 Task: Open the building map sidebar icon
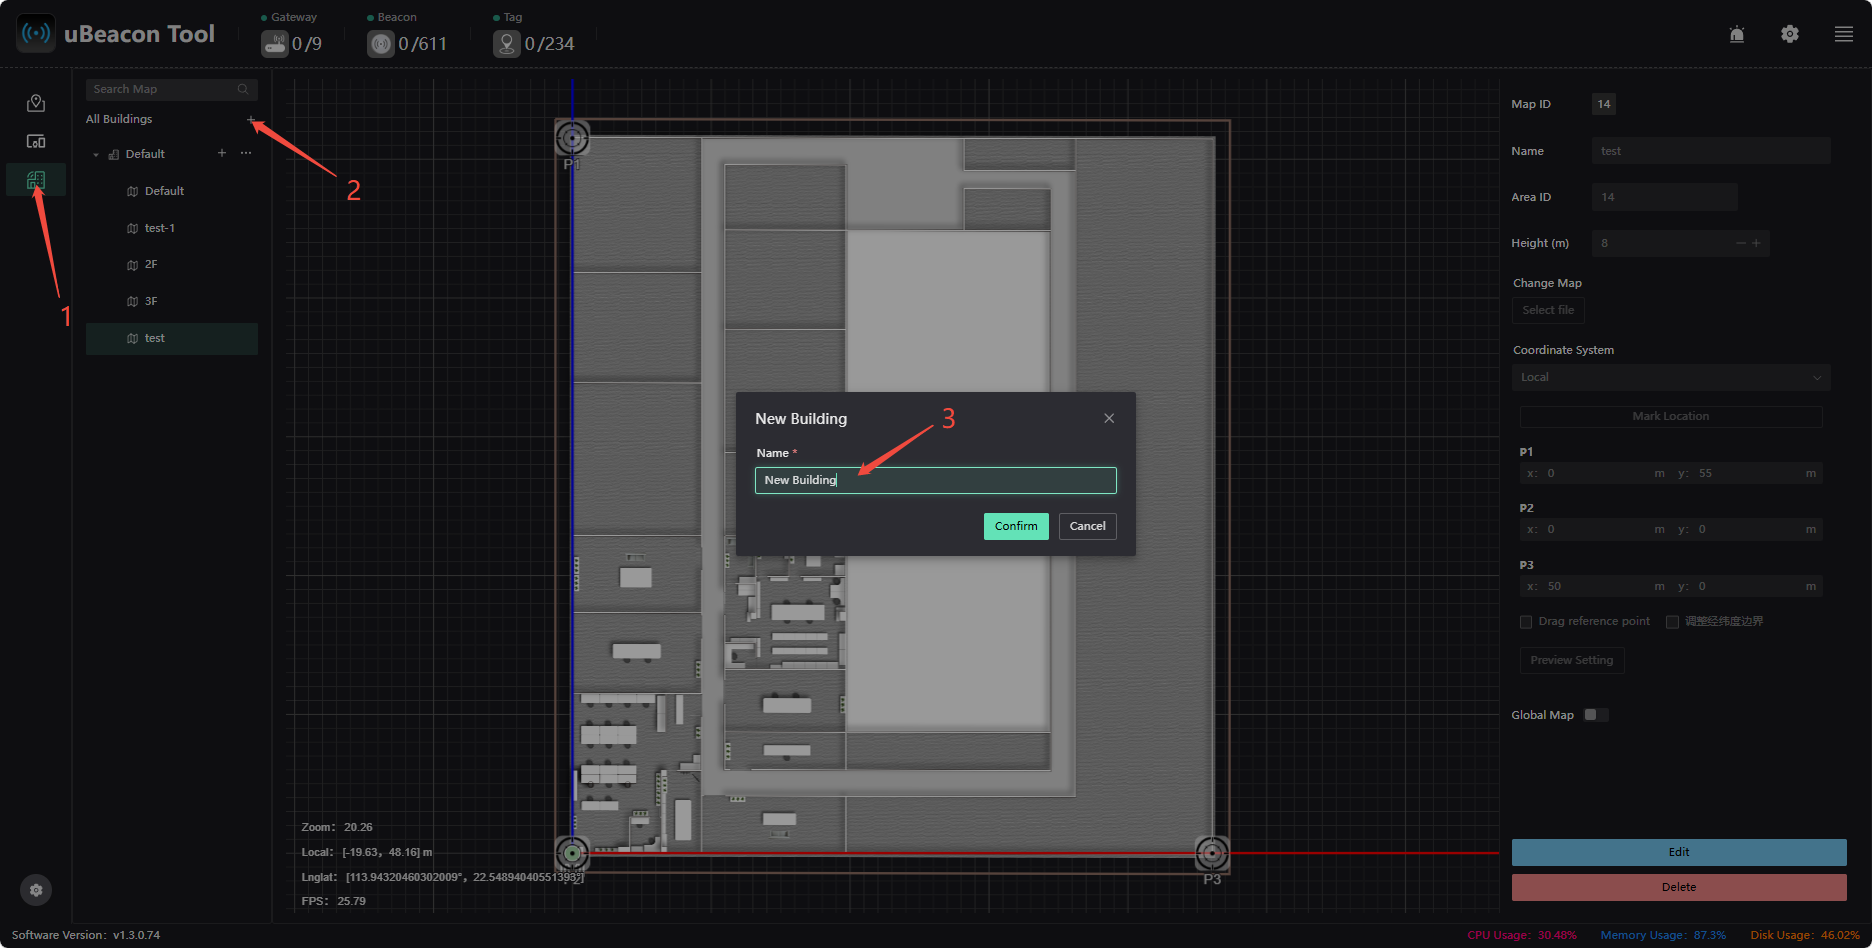pos(36,180)
